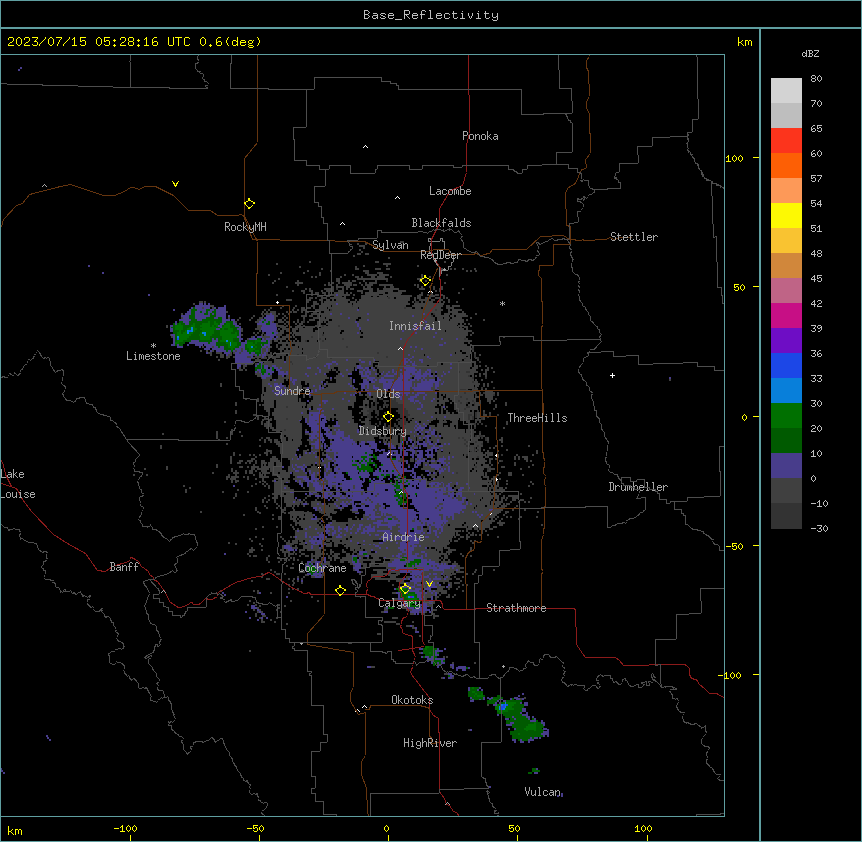Pick the gray 65-70 dBZ swatch
The height and width of the screenshot is (842, 862).
[x=786, y=115]
